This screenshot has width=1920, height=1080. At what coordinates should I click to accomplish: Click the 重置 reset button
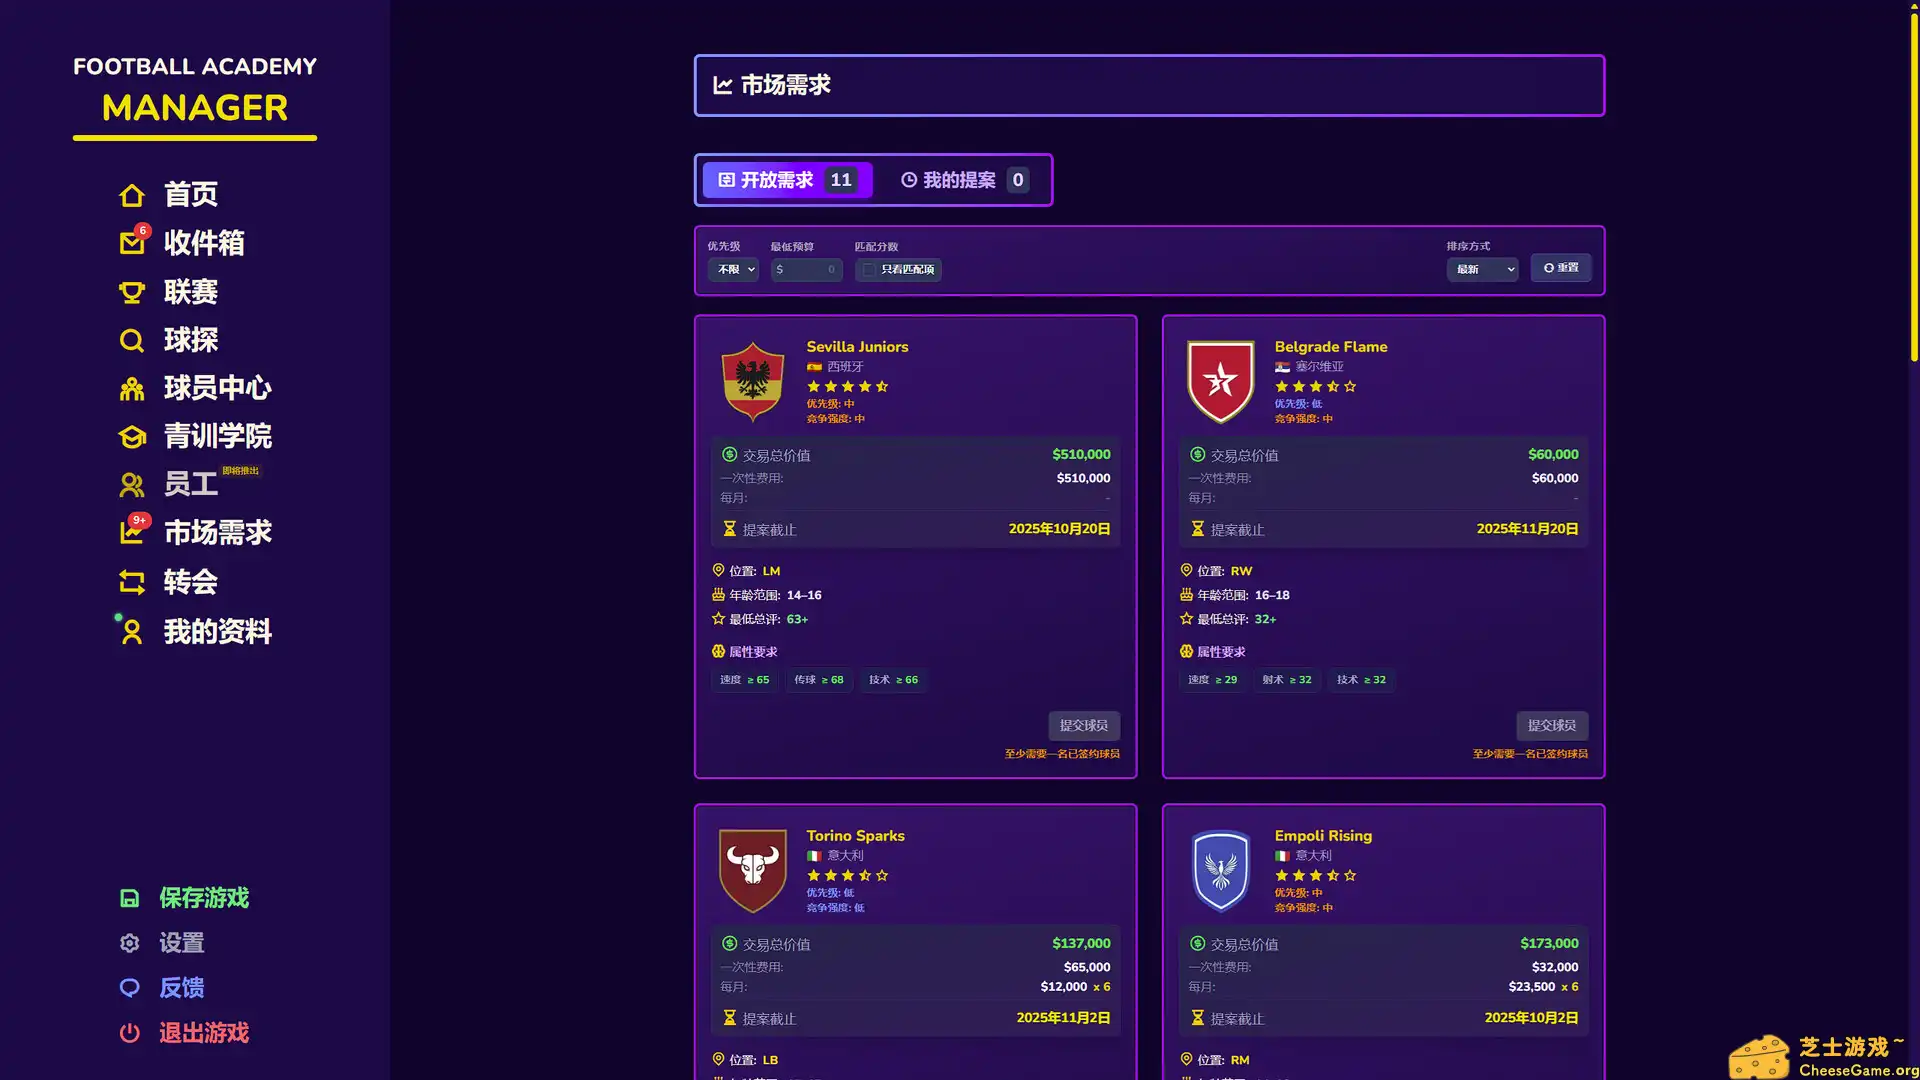(x=1561, y=268)
